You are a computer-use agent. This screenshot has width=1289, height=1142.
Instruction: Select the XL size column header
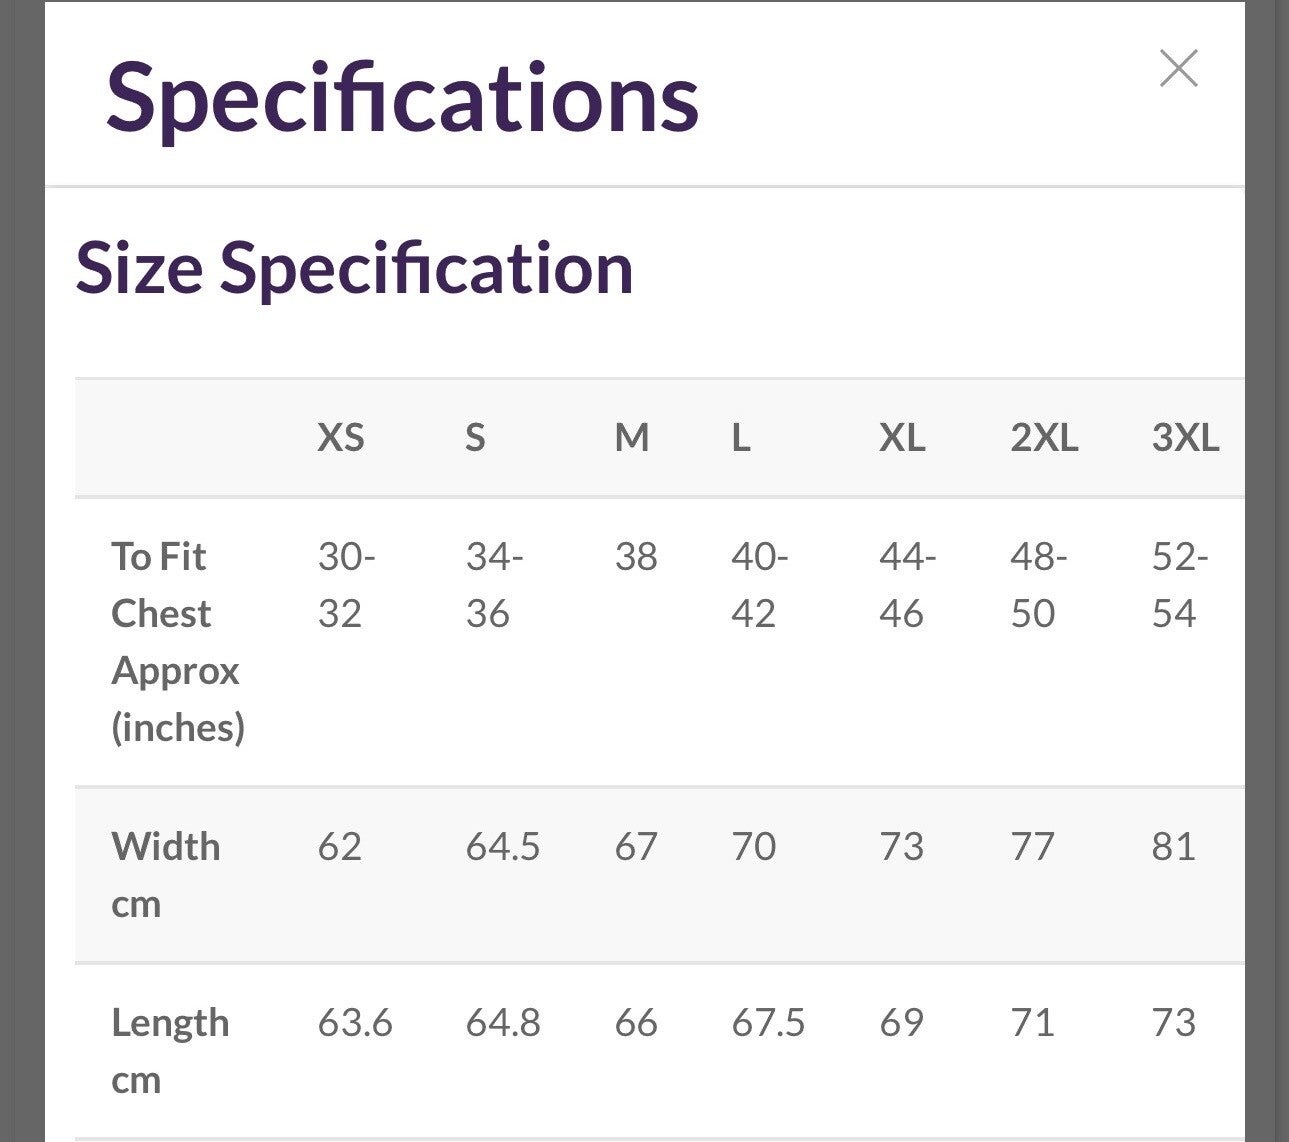[x=902, y=438]
